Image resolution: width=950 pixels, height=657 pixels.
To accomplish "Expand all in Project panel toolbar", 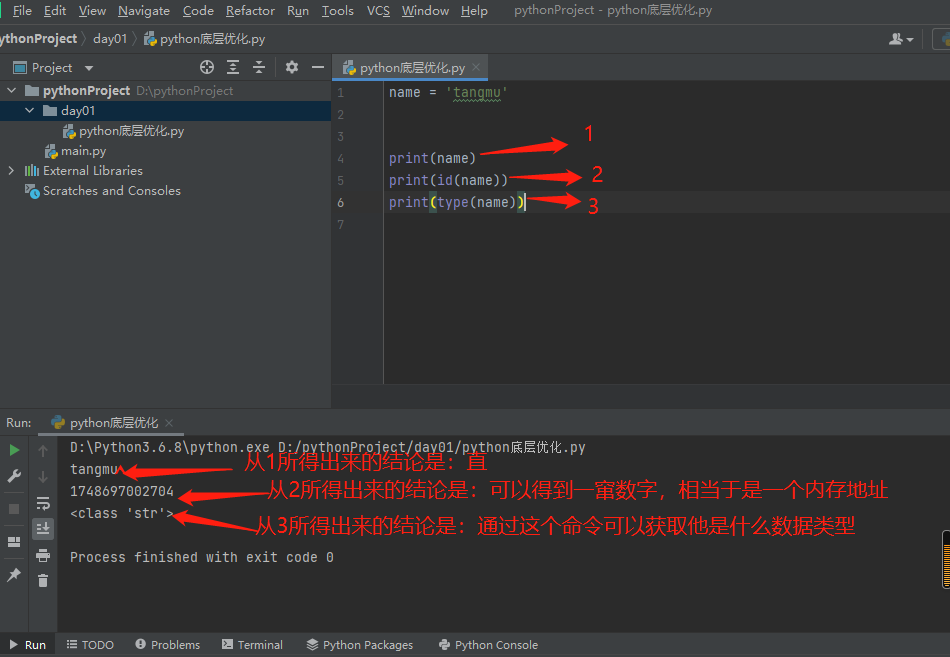I will point(233,67).
